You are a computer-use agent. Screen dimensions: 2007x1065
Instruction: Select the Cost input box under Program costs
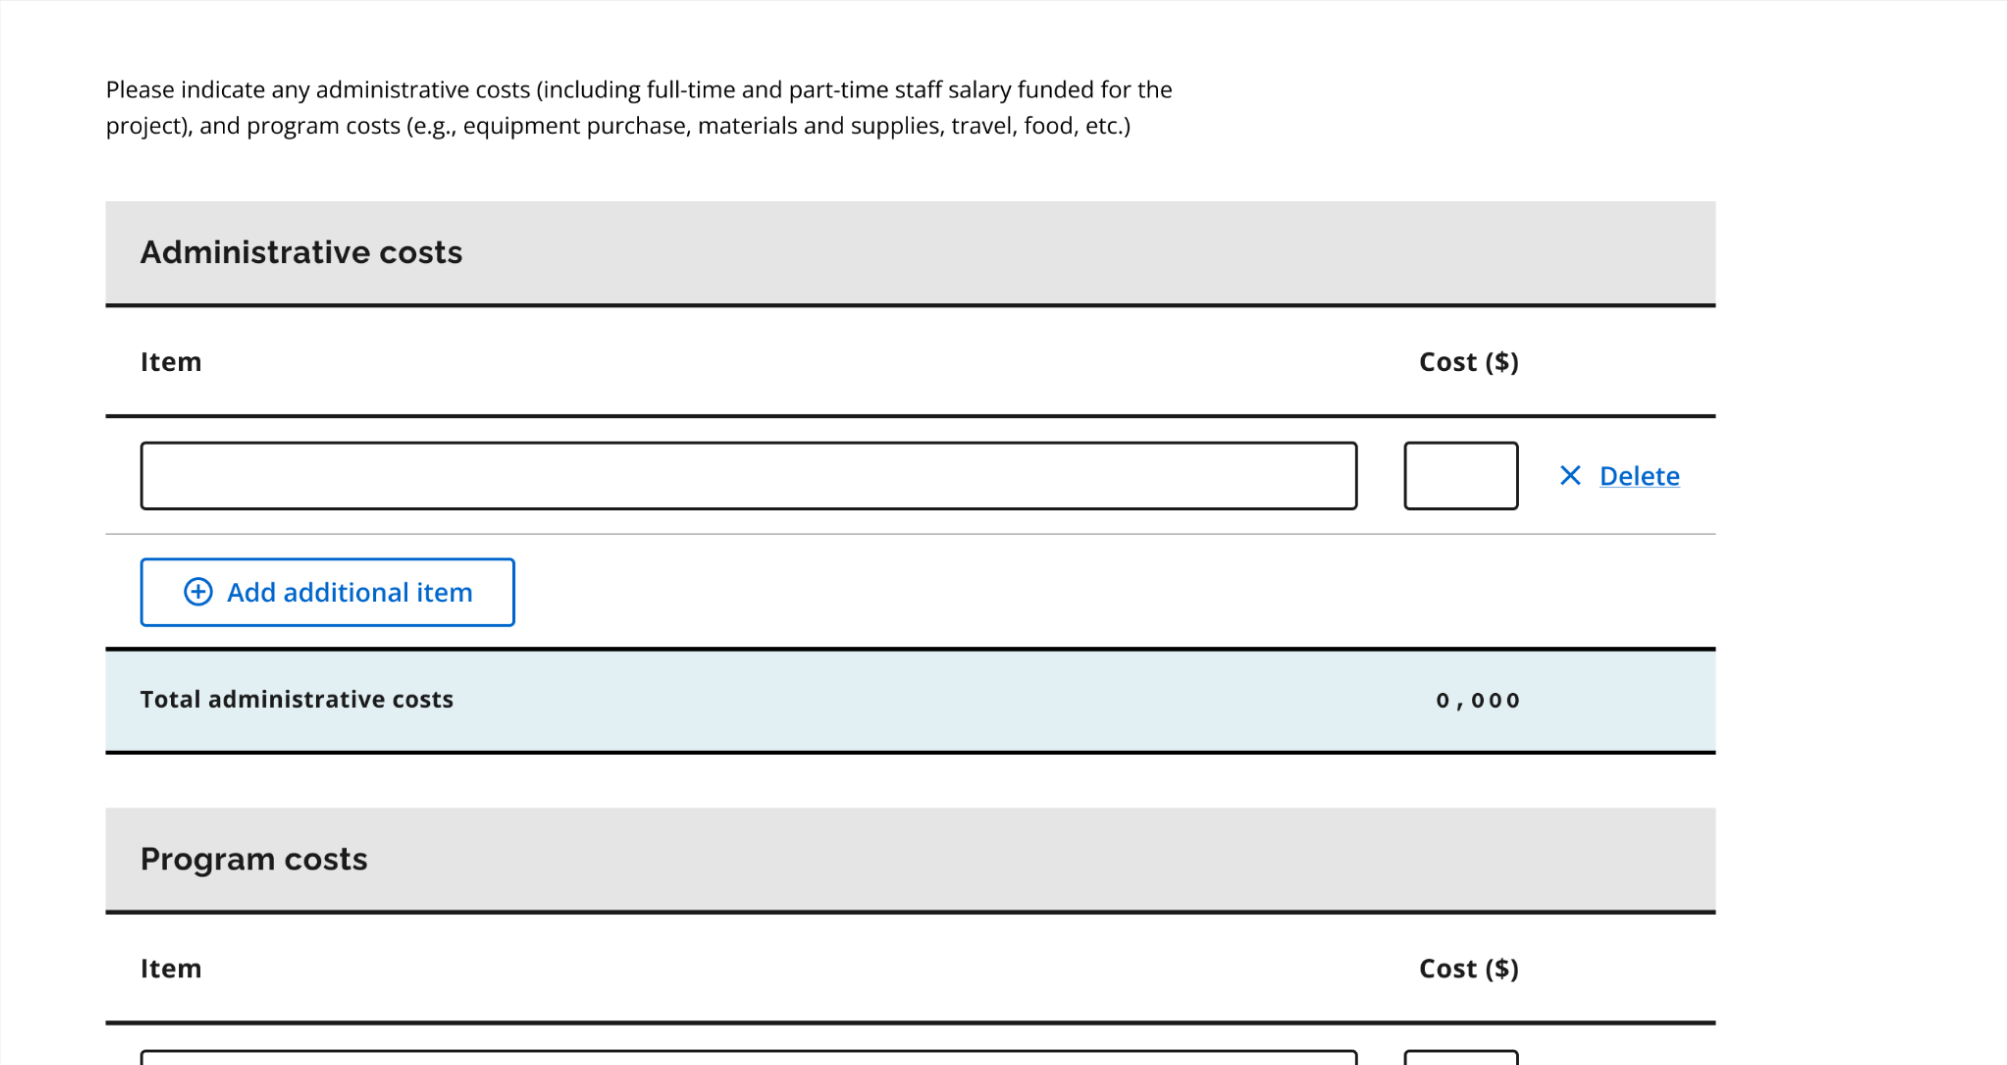tap(1461, 1058)
